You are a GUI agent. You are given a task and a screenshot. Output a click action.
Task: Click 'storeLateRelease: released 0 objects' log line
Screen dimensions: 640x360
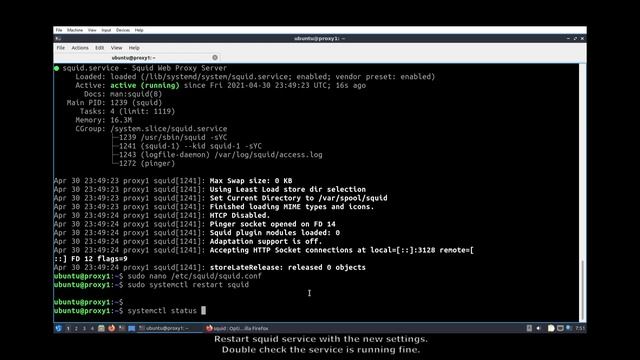point(288,267)
